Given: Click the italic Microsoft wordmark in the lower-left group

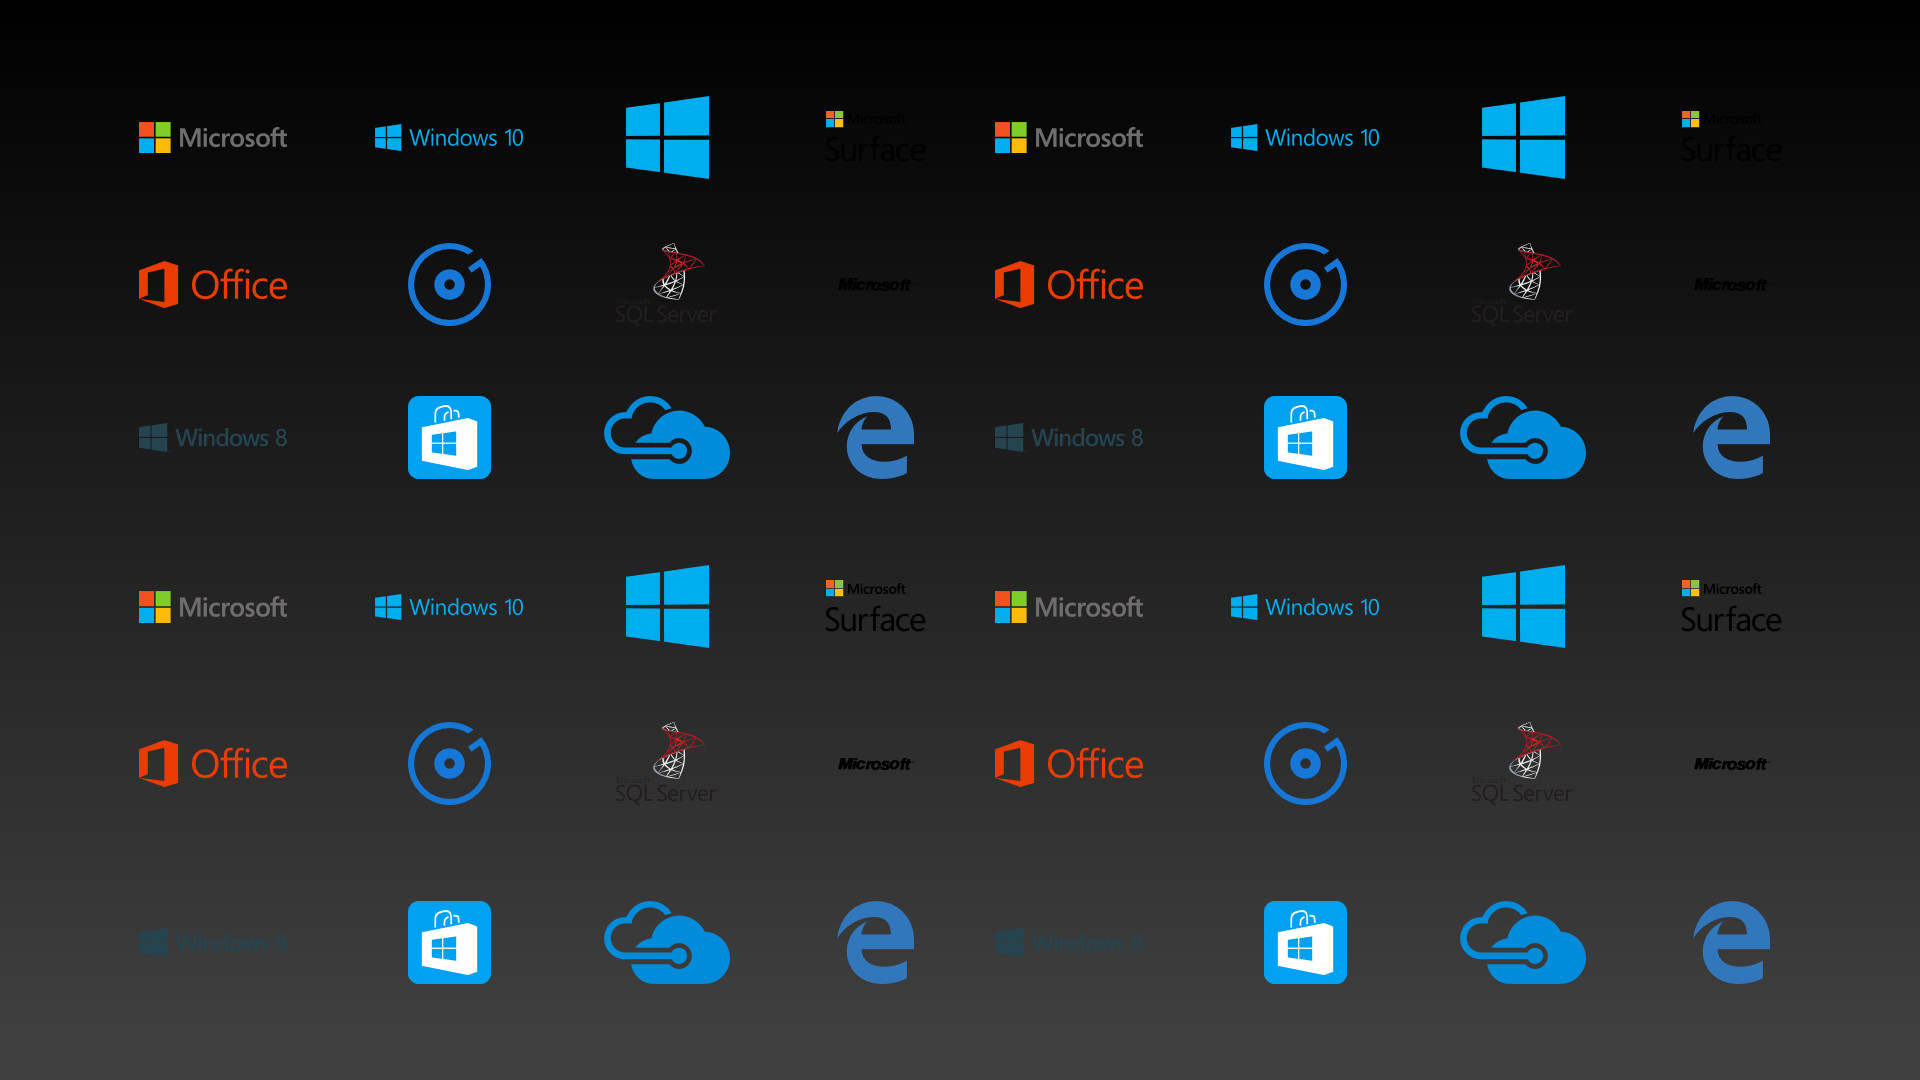Looking at the screenshot, I should [x=875, y=764].
